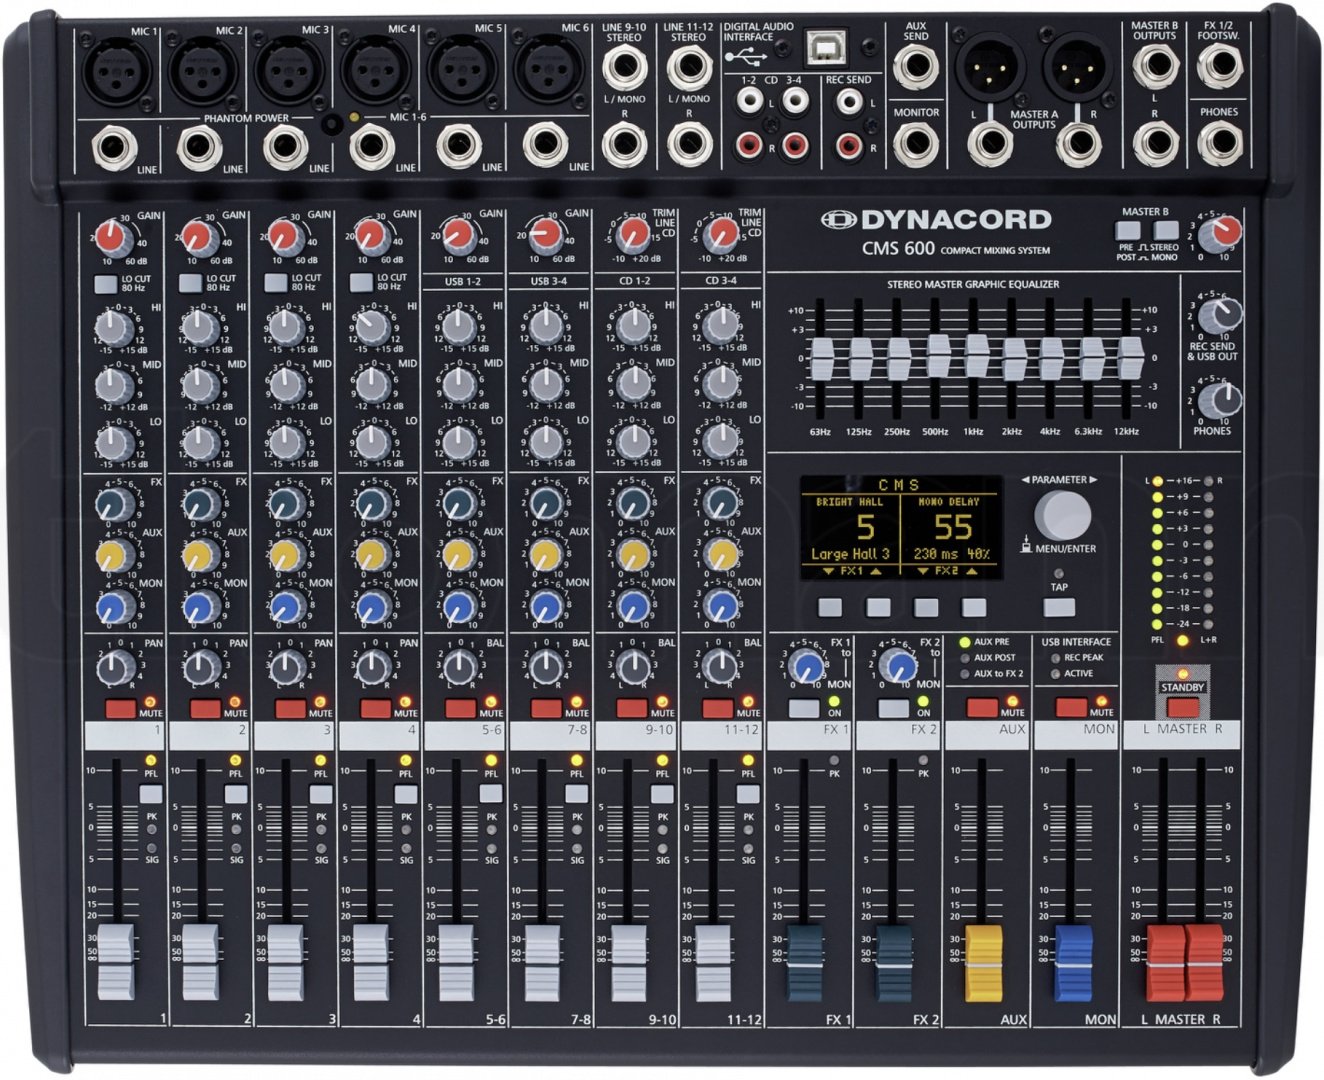
Task: Enable the PFL button on channel 2
Action: point(236,794)
